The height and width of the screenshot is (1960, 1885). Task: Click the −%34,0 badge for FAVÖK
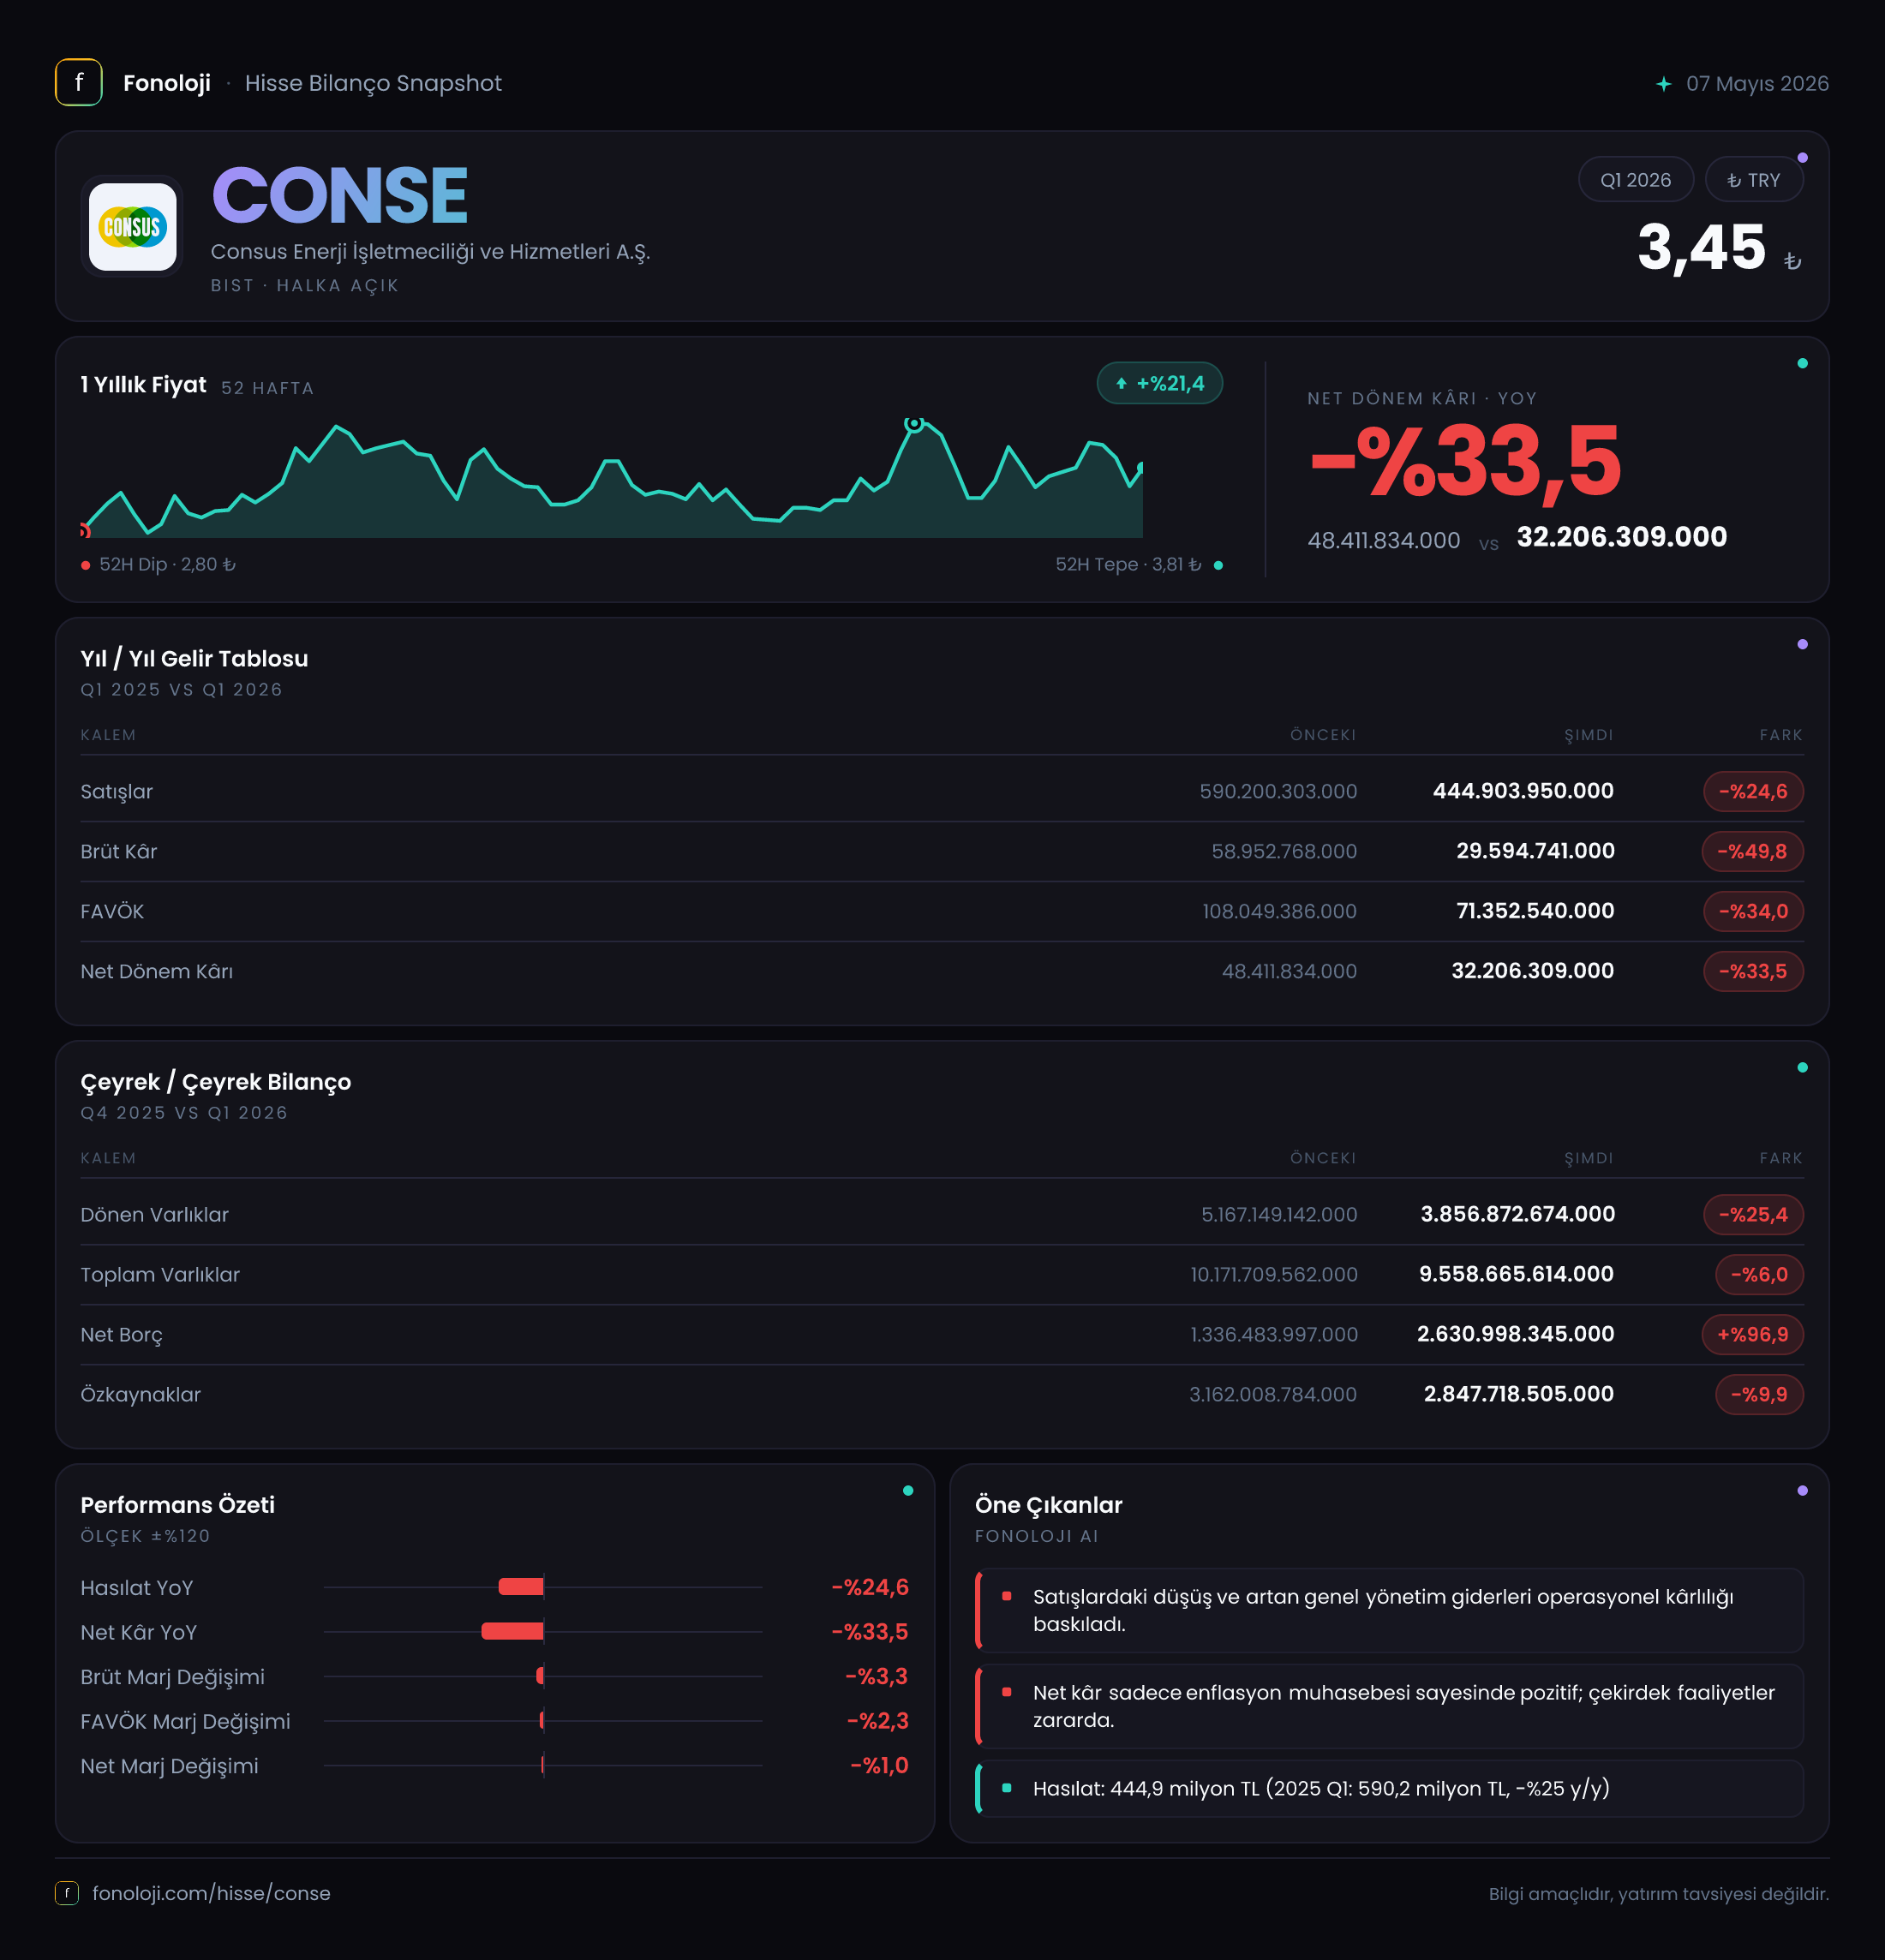(x=1752, y=911)
